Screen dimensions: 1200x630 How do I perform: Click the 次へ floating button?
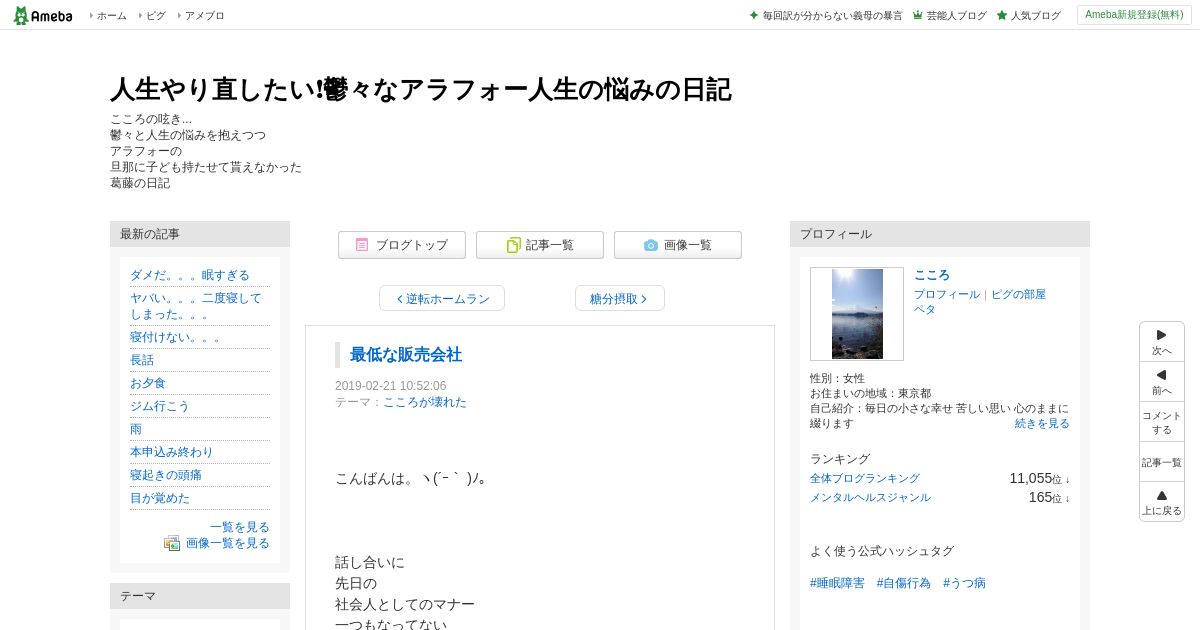1162,342
